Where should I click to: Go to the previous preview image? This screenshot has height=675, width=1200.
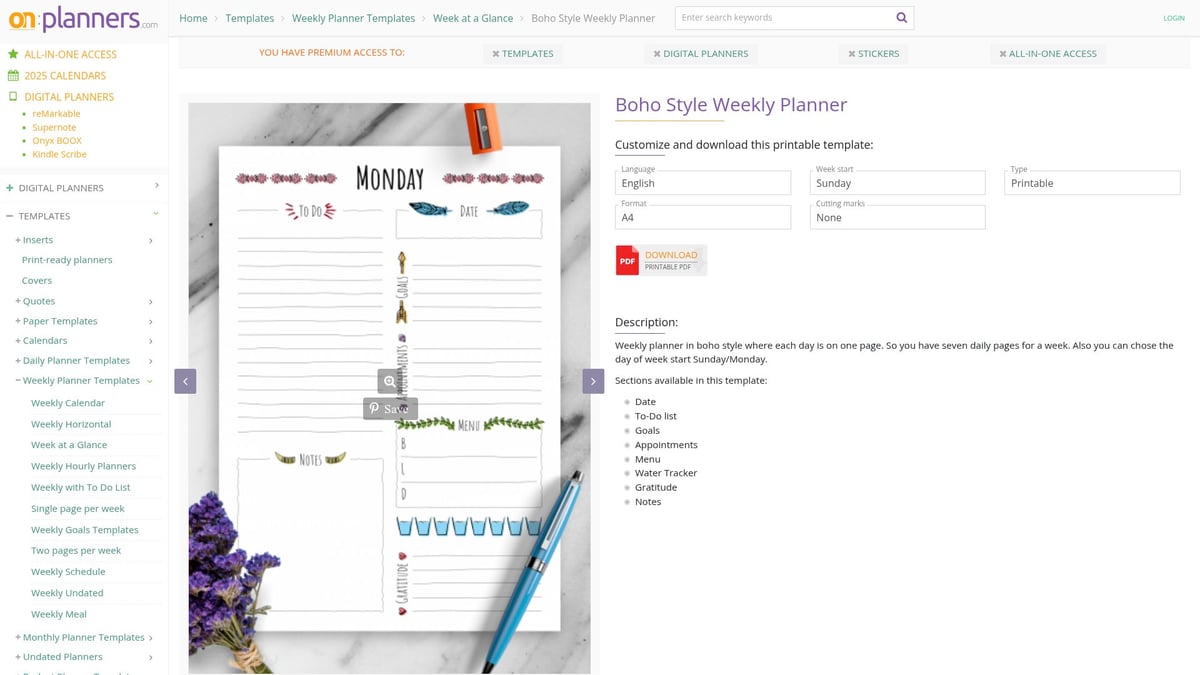pos(185,381)
